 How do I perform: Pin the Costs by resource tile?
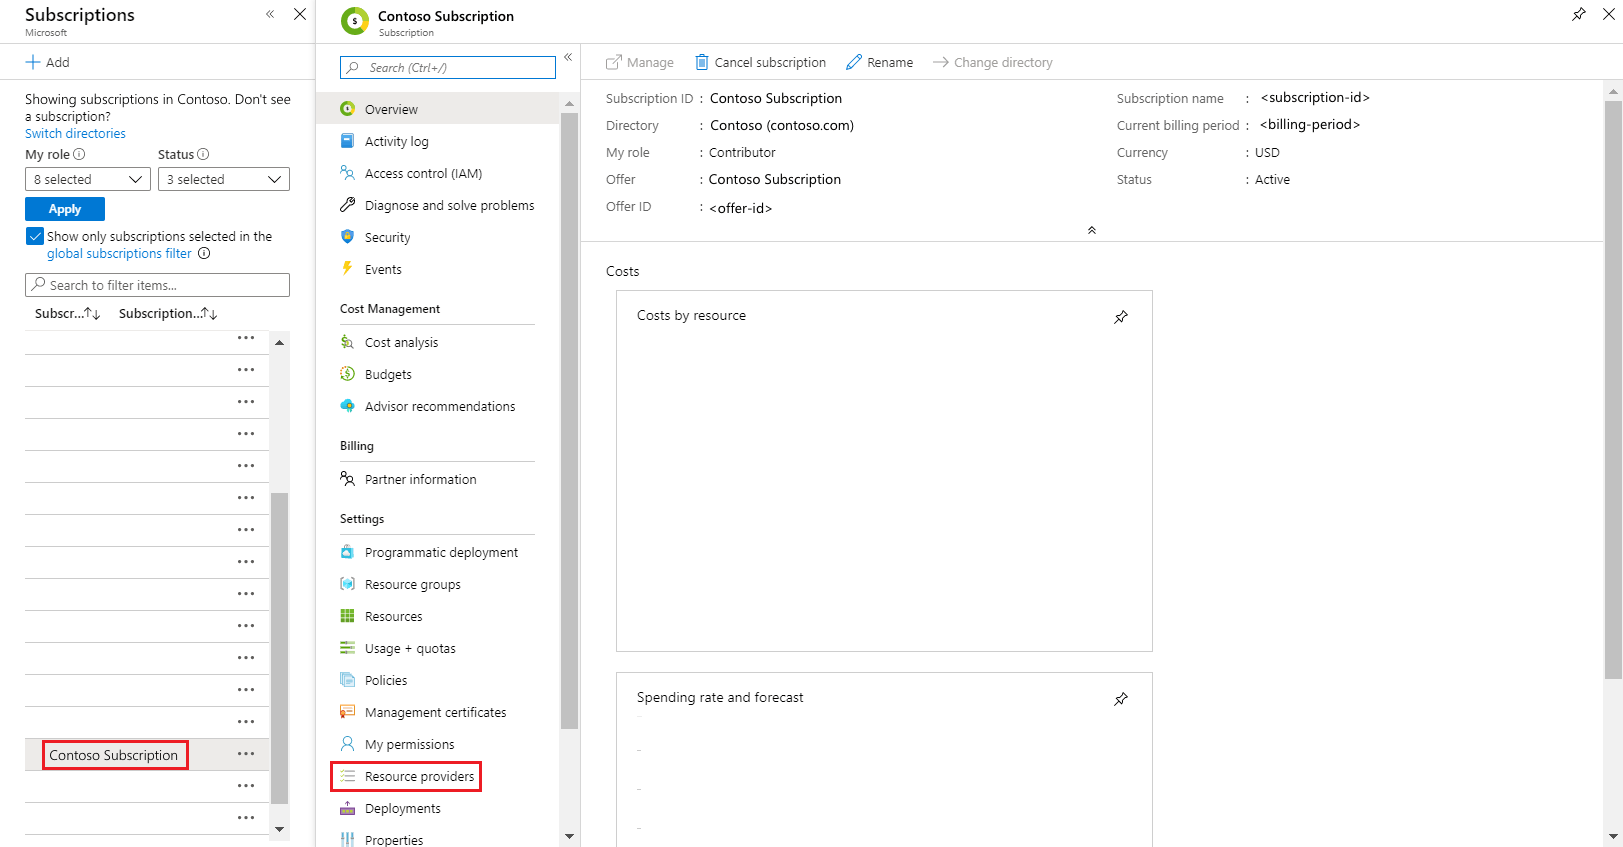coord(1121,317)
